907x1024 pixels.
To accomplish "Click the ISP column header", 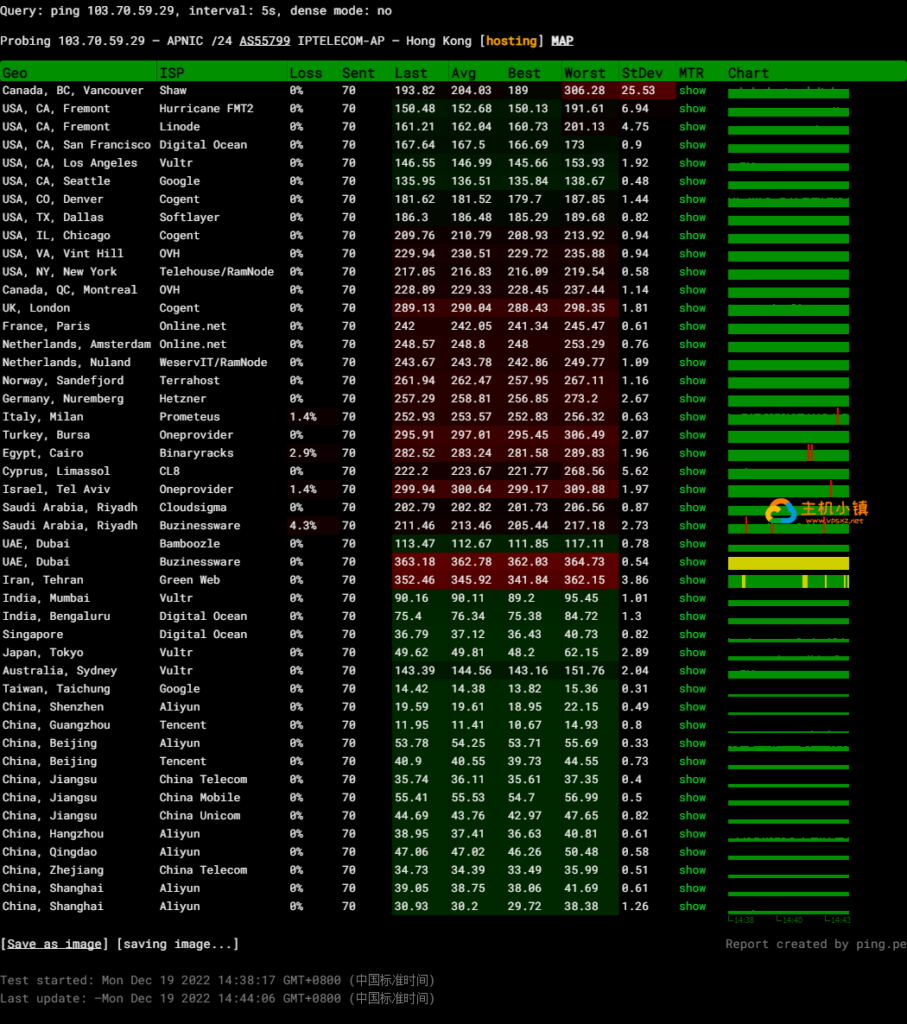I will (x=171, y=73).
